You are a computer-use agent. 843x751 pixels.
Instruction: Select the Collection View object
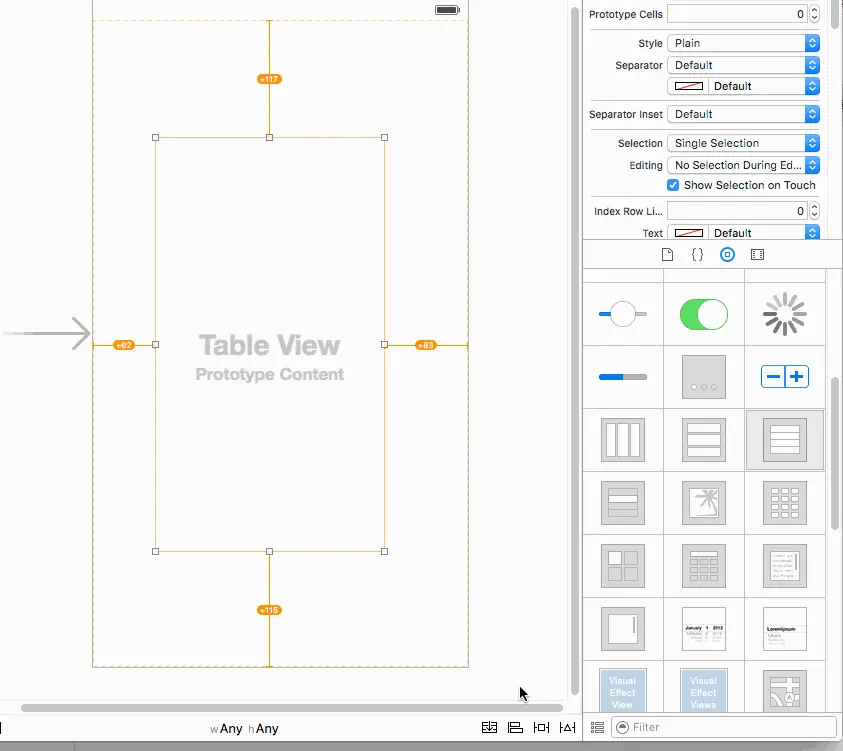click(784, 503)
